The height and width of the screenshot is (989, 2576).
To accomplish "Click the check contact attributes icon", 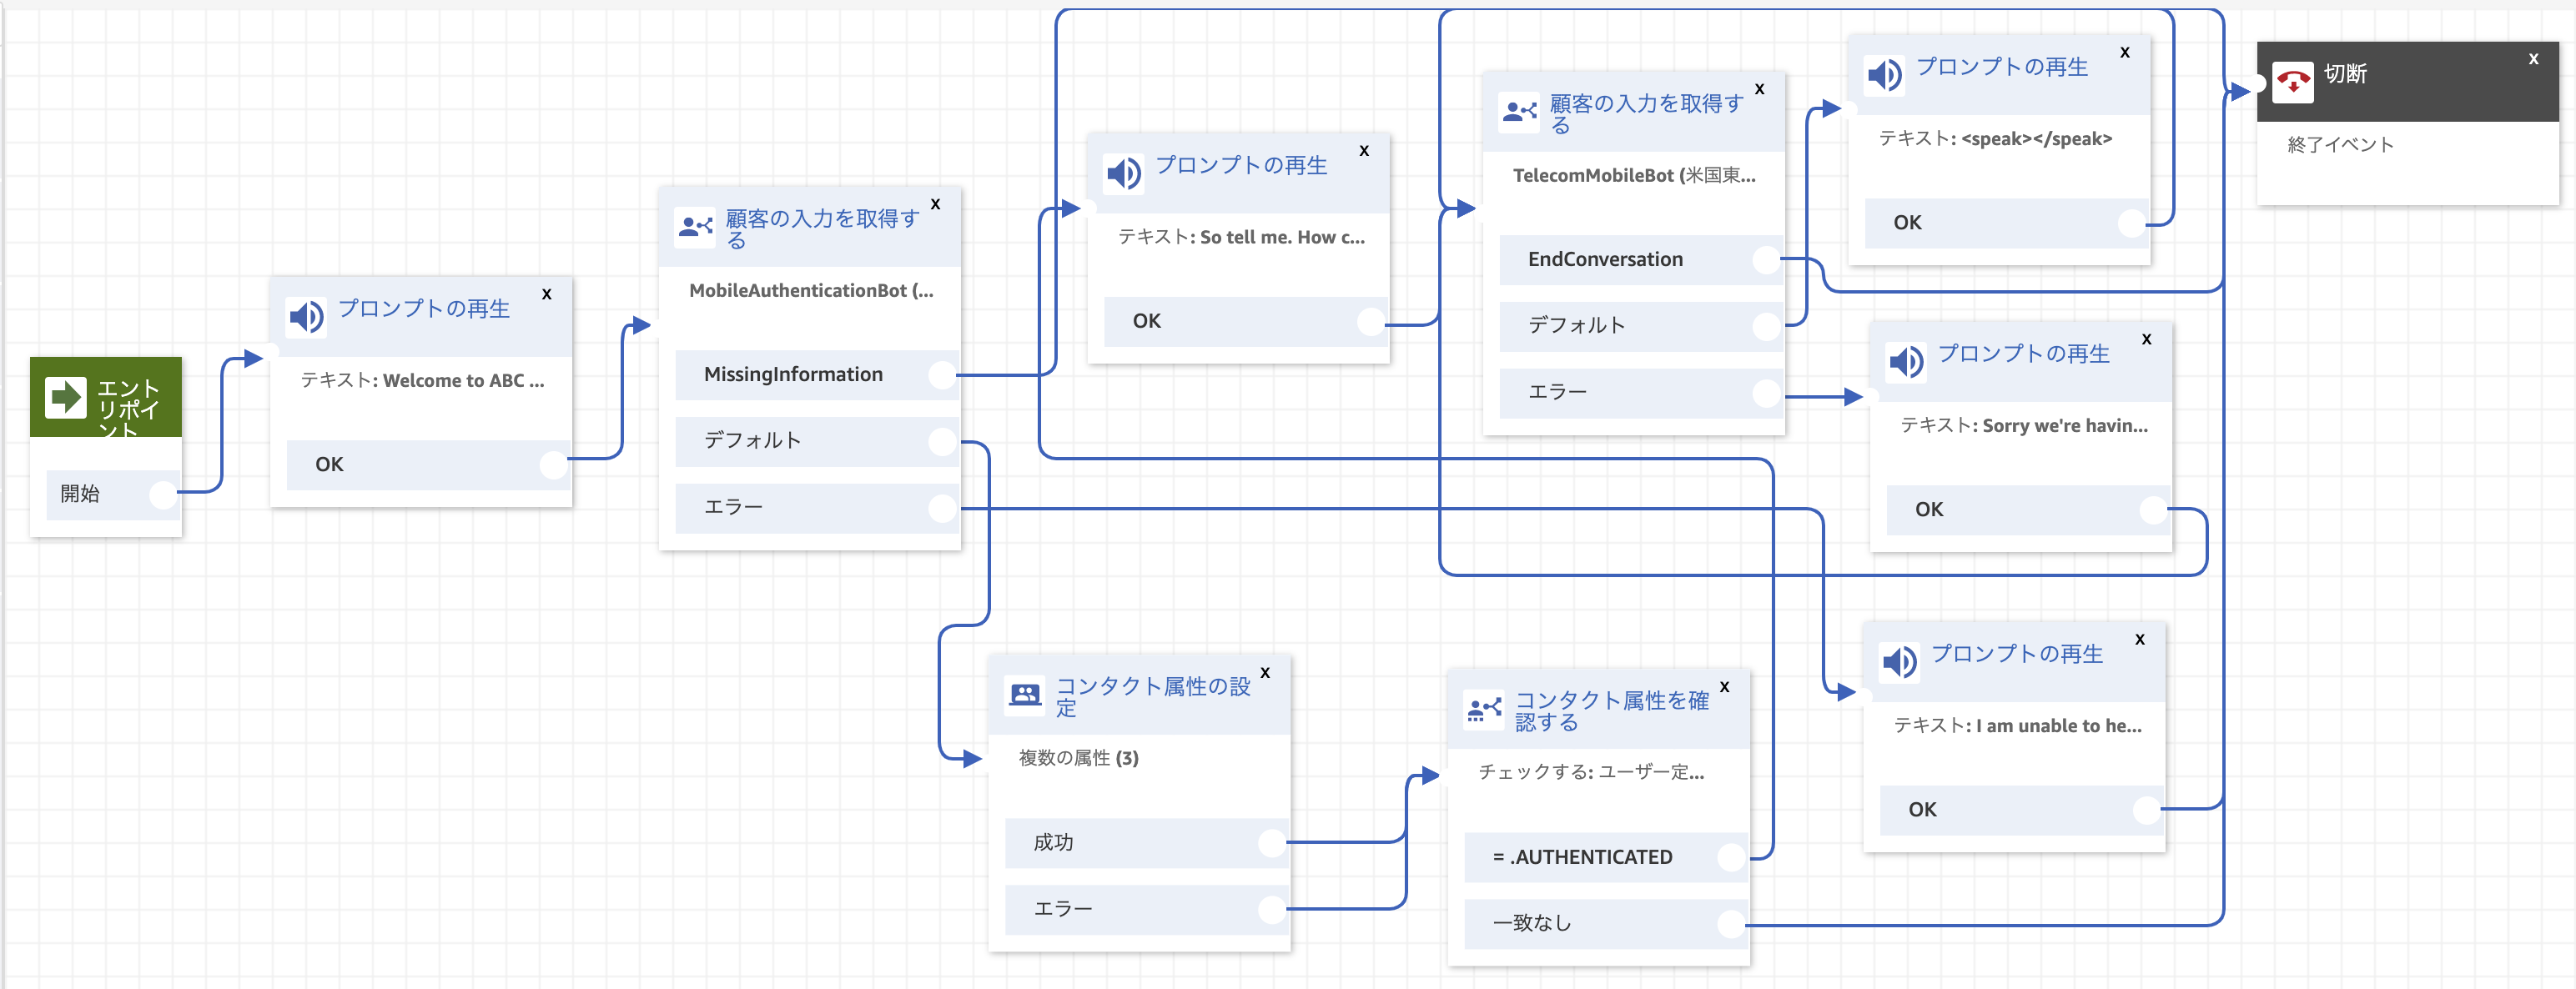I will [1484, 709].
